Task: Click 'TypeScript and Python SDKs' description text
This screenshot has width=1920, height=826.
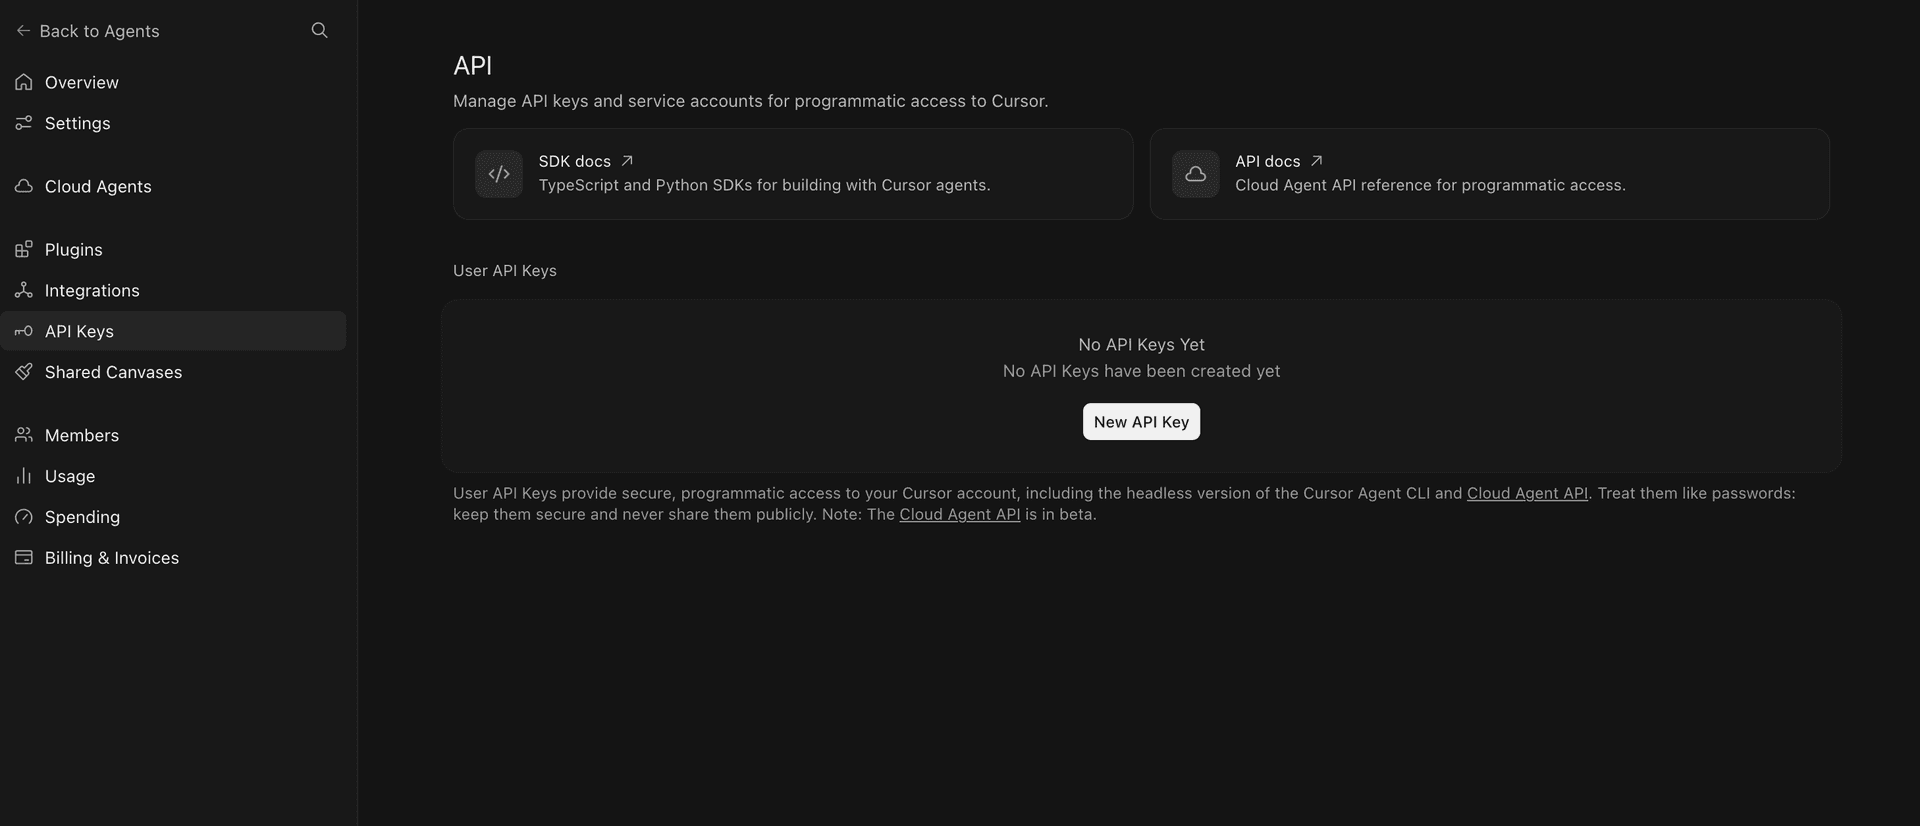Action: pos(764,185)
